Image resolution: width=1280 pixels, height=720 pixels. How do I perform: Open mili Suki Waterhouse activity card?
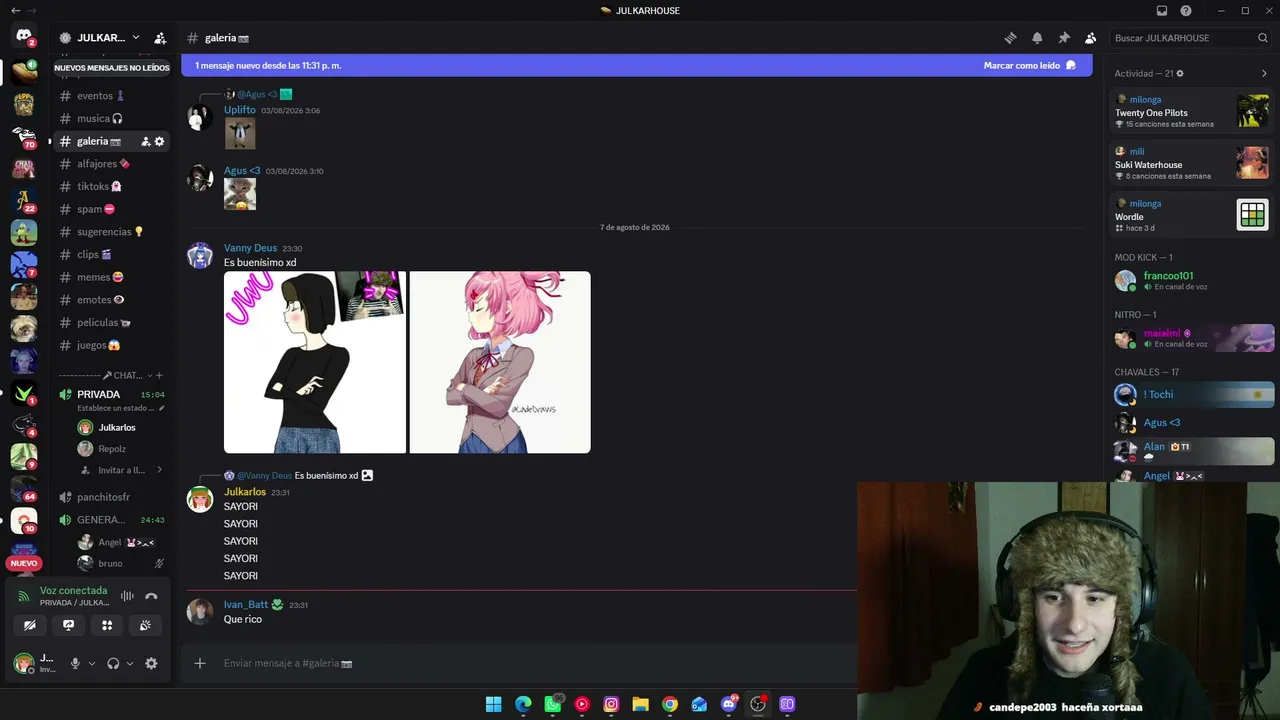pyautogui.click(x=1192, y=163)
